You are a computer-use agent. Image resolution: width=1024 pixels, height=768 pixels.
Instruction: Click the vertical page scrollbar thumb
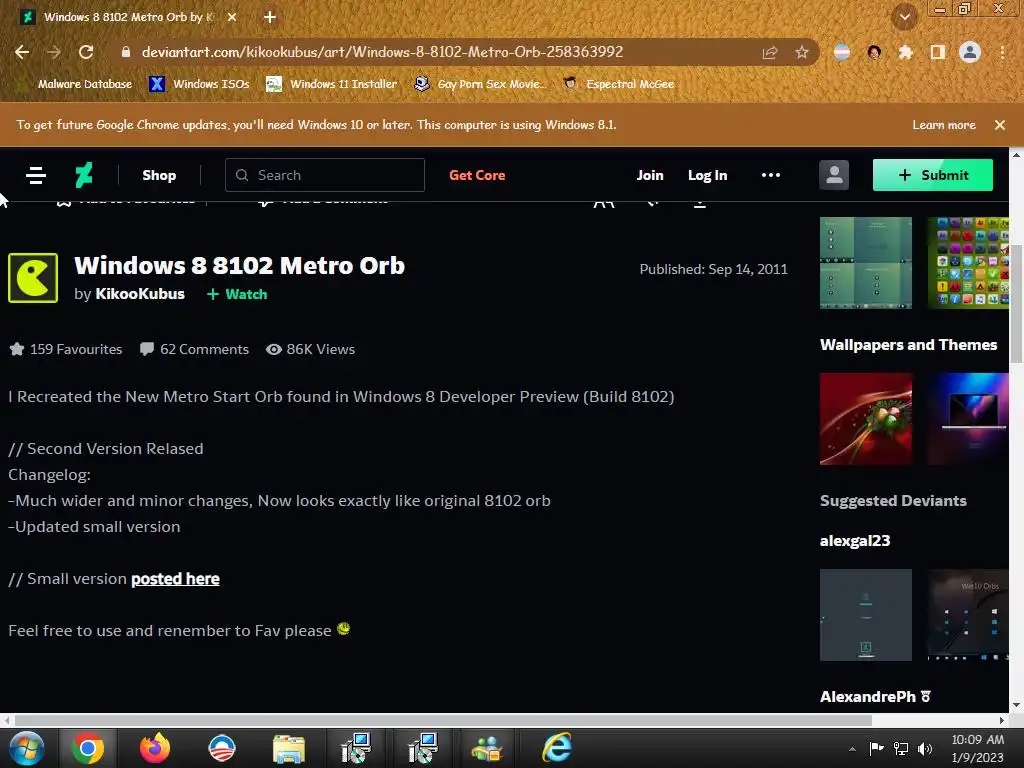pos(1016,304)
